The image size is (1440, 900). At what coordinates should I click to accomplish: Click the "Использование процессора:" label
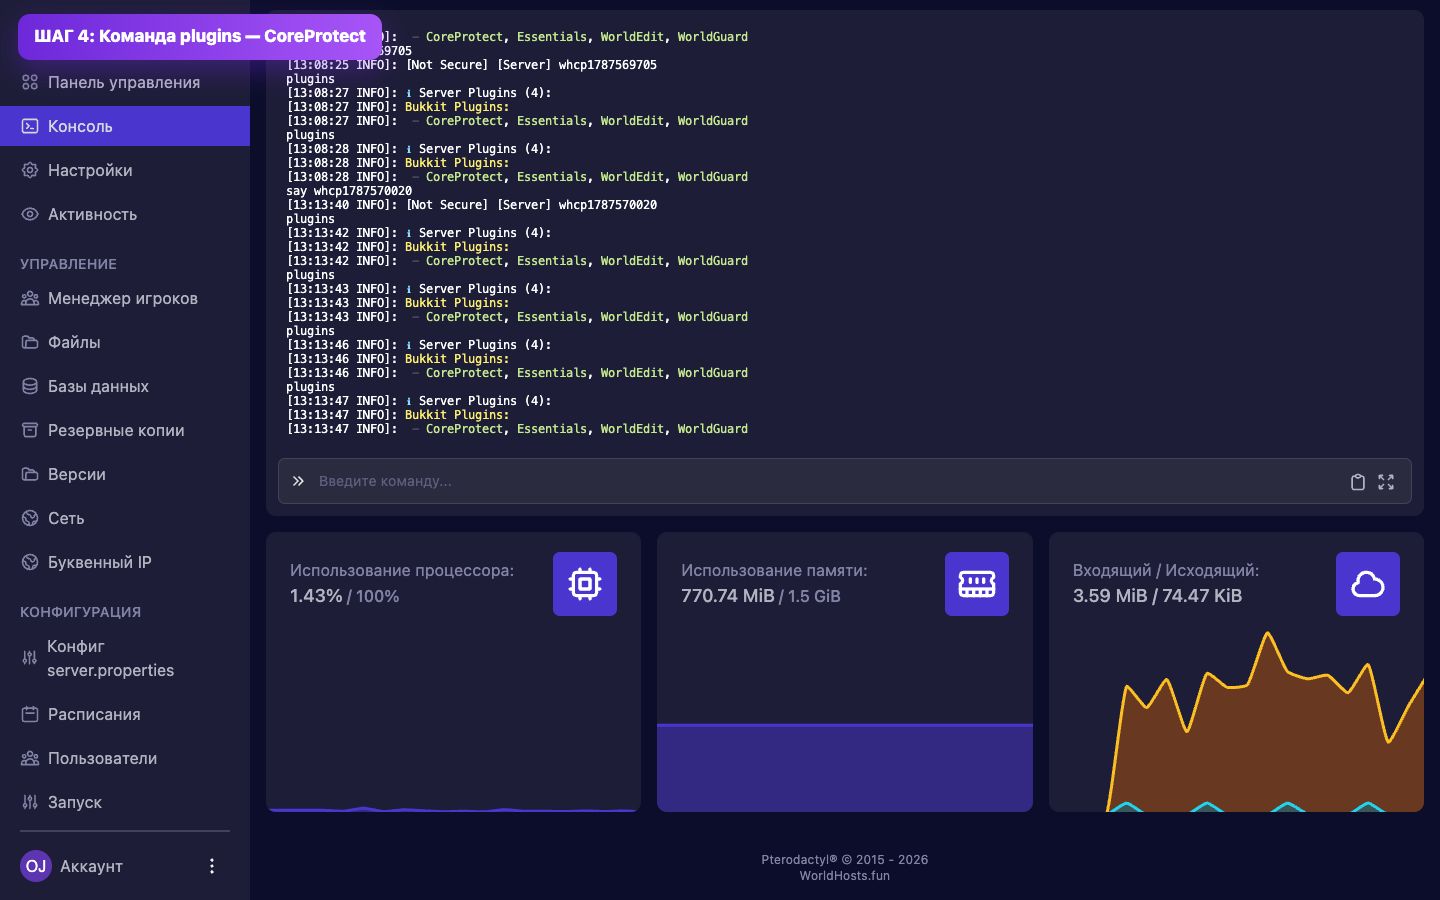[402, 570]
